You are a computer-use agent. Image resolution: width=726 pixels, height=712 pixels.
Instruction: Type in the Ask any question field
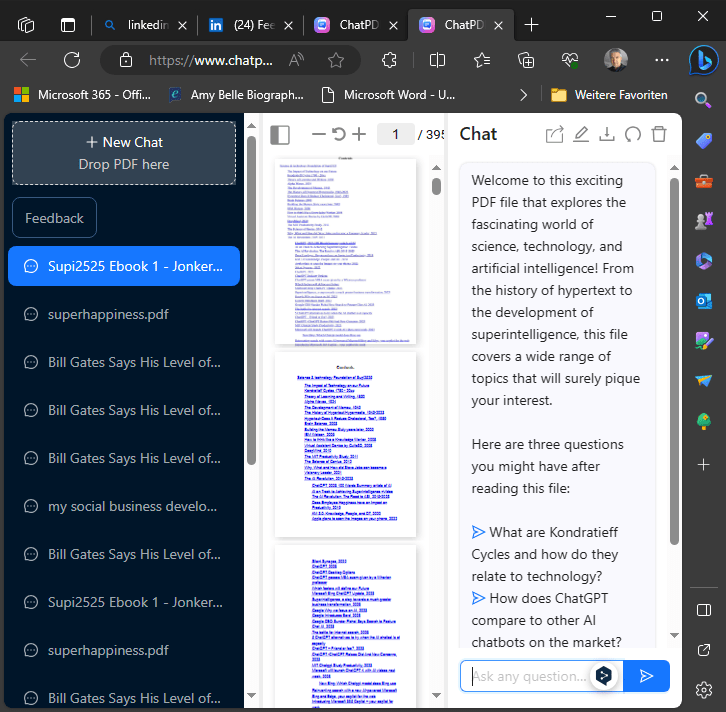coord(527,676)
